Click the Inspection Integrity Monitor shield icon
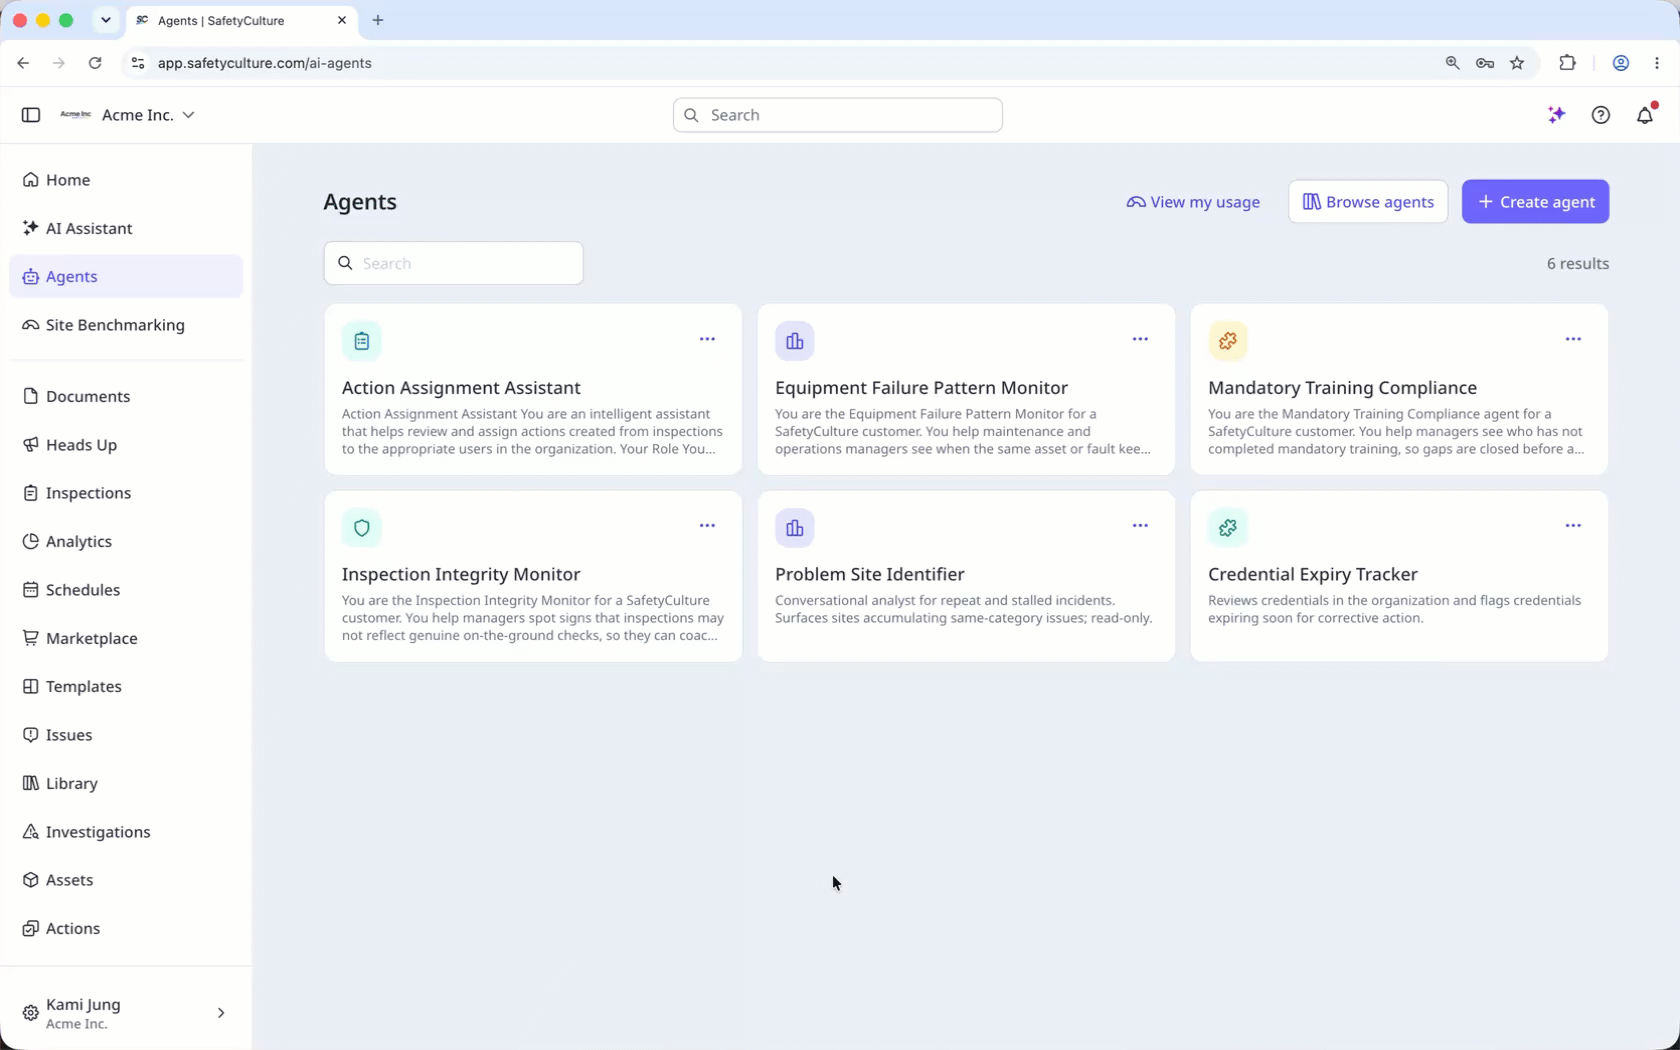Image resolution: width=1680 pixels, height=1050 pixels. [362, 528]
